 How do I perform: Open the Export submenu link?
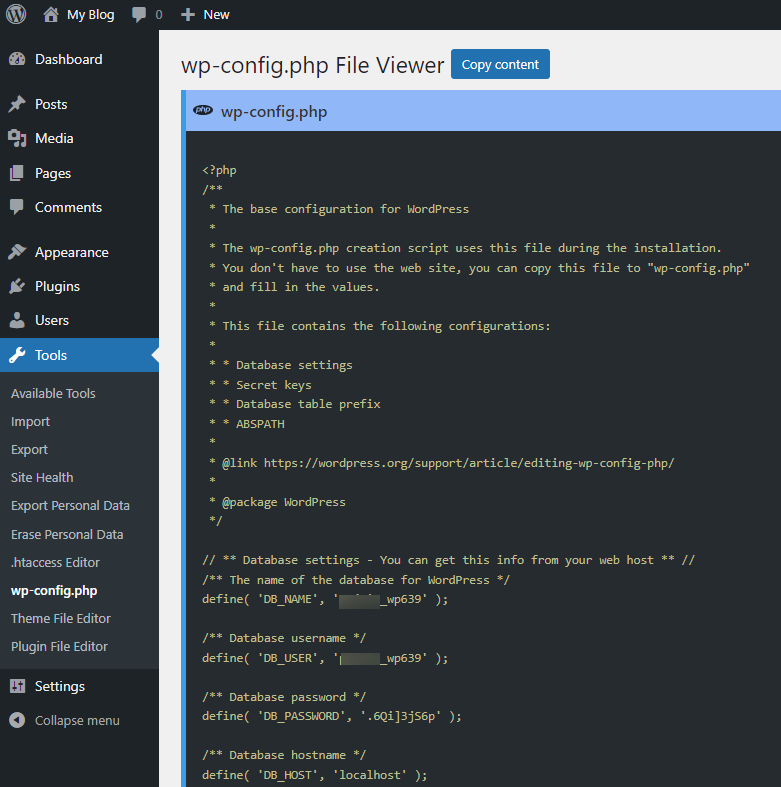[x=30, y=450]
